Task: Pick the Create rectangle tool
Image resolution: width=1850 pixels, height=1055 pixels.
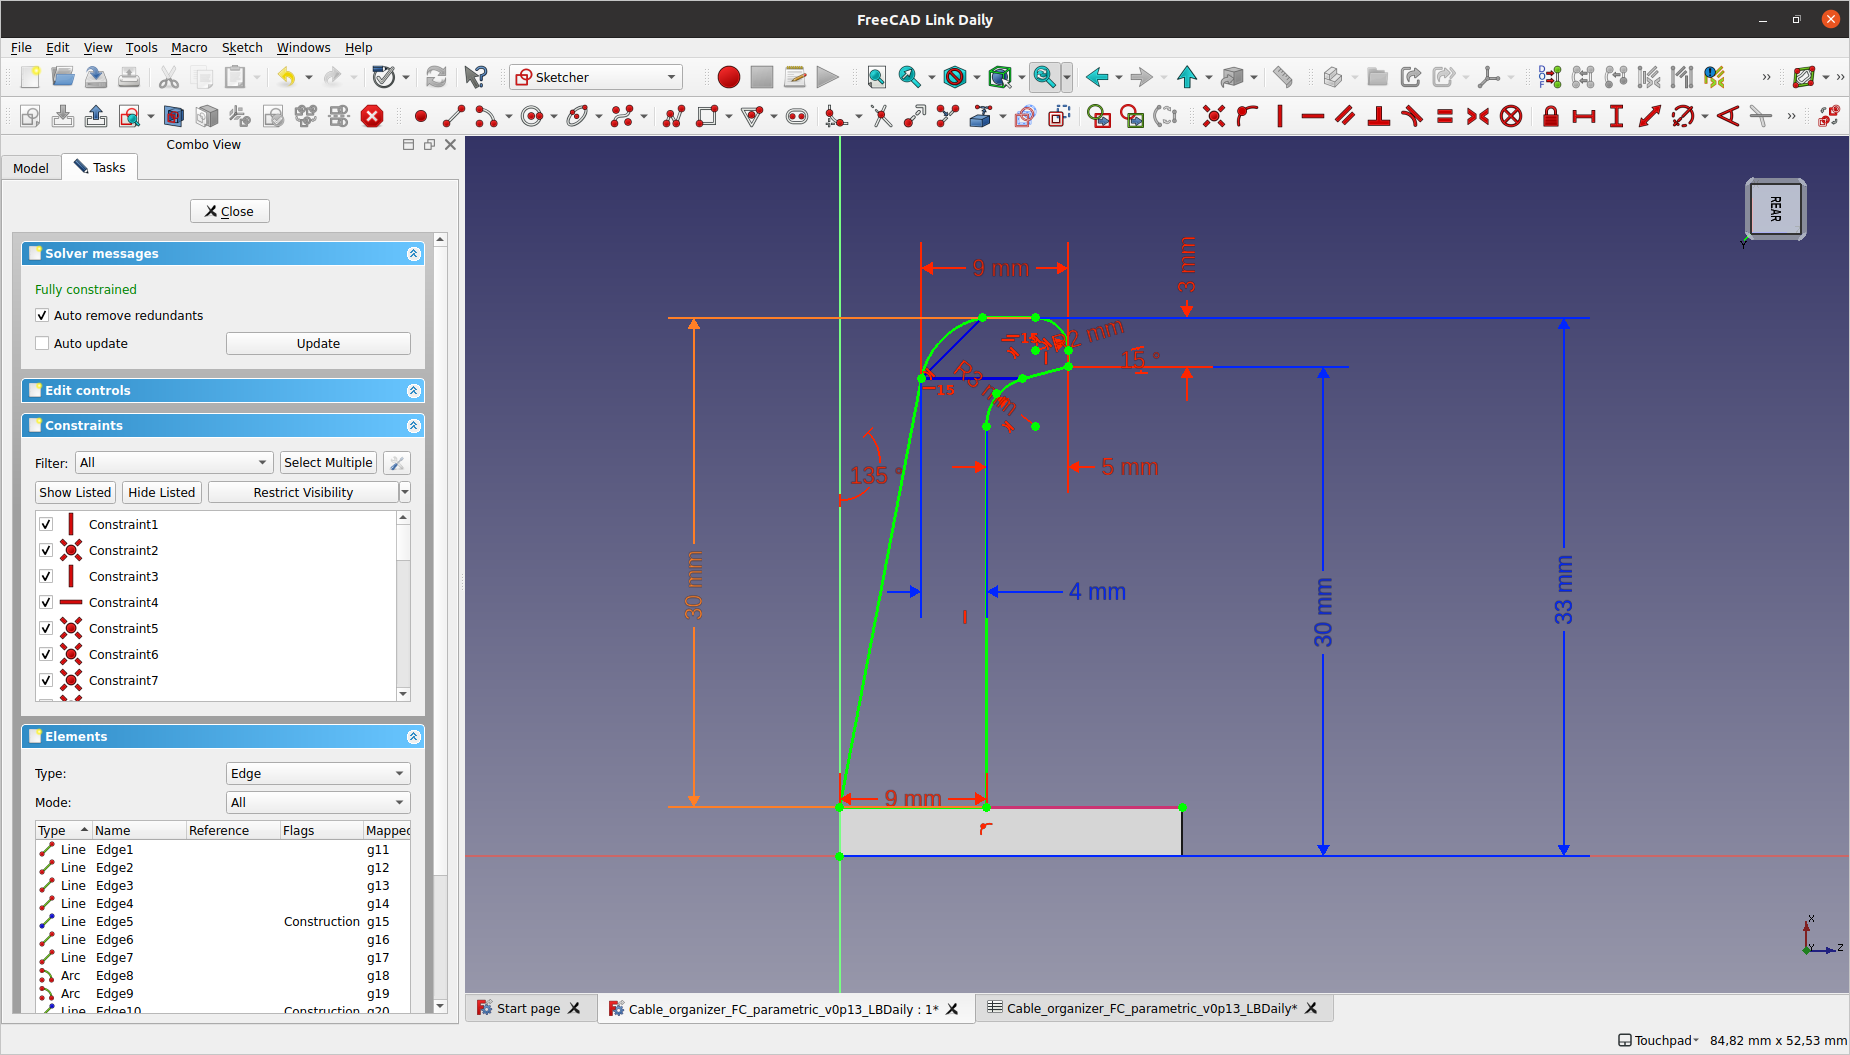Action: point(707,116)
